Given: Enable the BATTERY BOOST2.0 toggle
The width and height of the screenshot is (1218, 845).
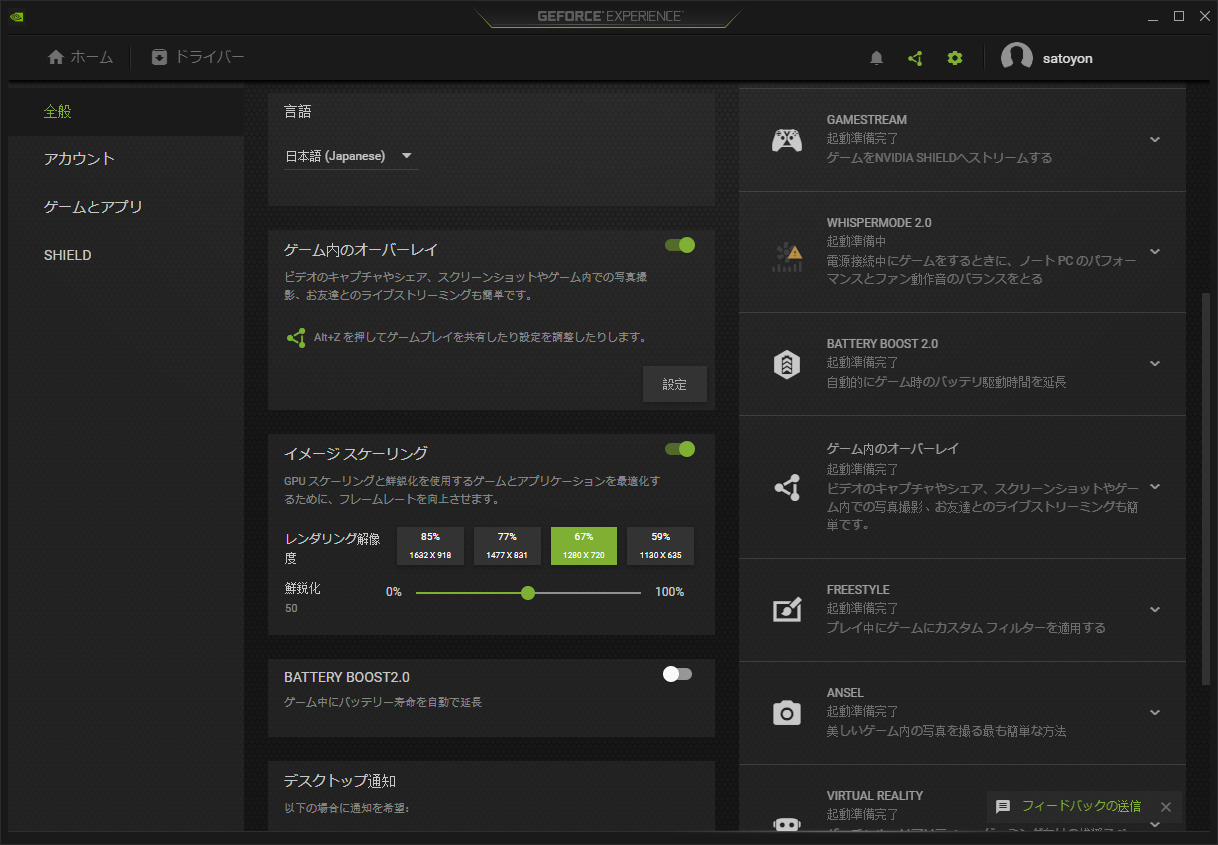Looking at the screenshot, I should pyautogui.click(x=677, y=674).
